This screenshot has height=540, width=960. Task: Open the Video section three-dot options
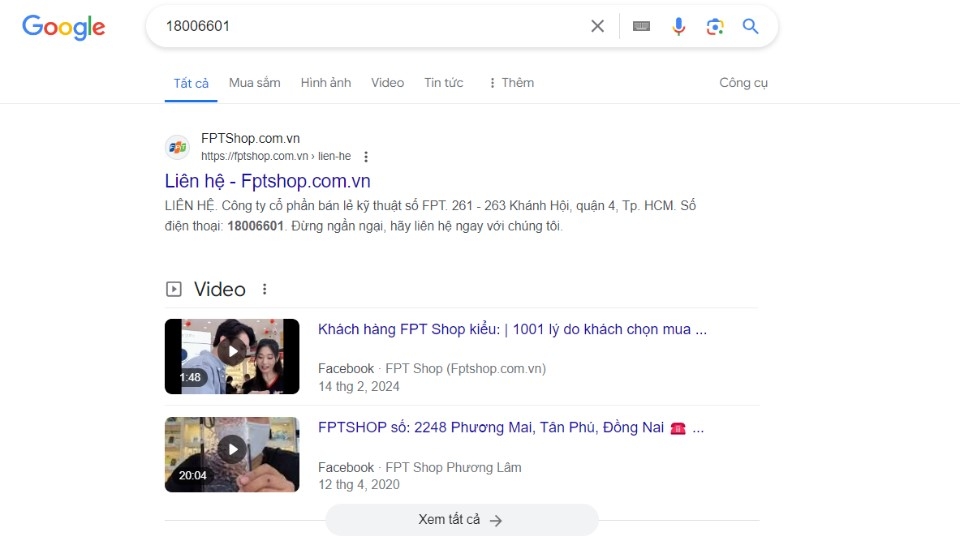(264, 289)
